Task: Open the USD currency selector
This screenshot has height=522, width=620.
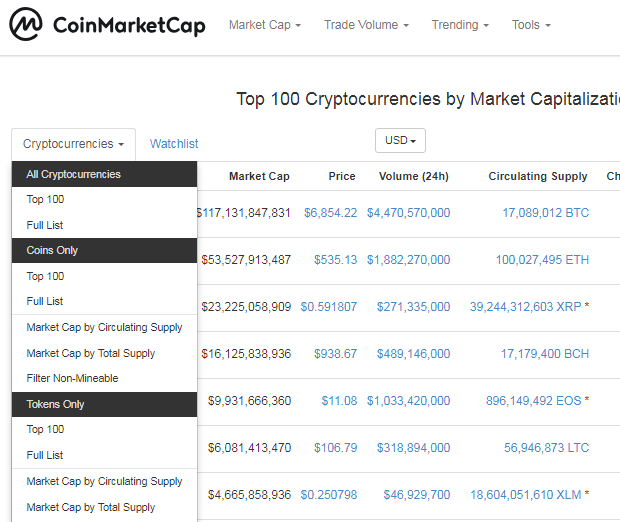Action: [x=400, y=141]
